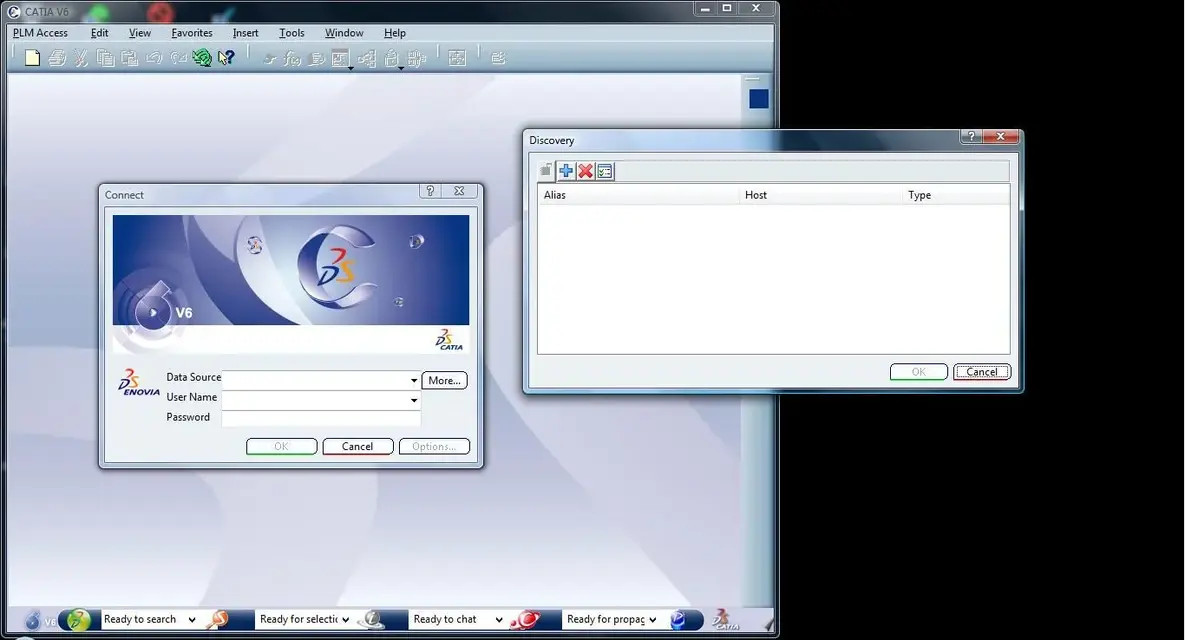Click the V6 compass icon in status bar

coord(33,620)
